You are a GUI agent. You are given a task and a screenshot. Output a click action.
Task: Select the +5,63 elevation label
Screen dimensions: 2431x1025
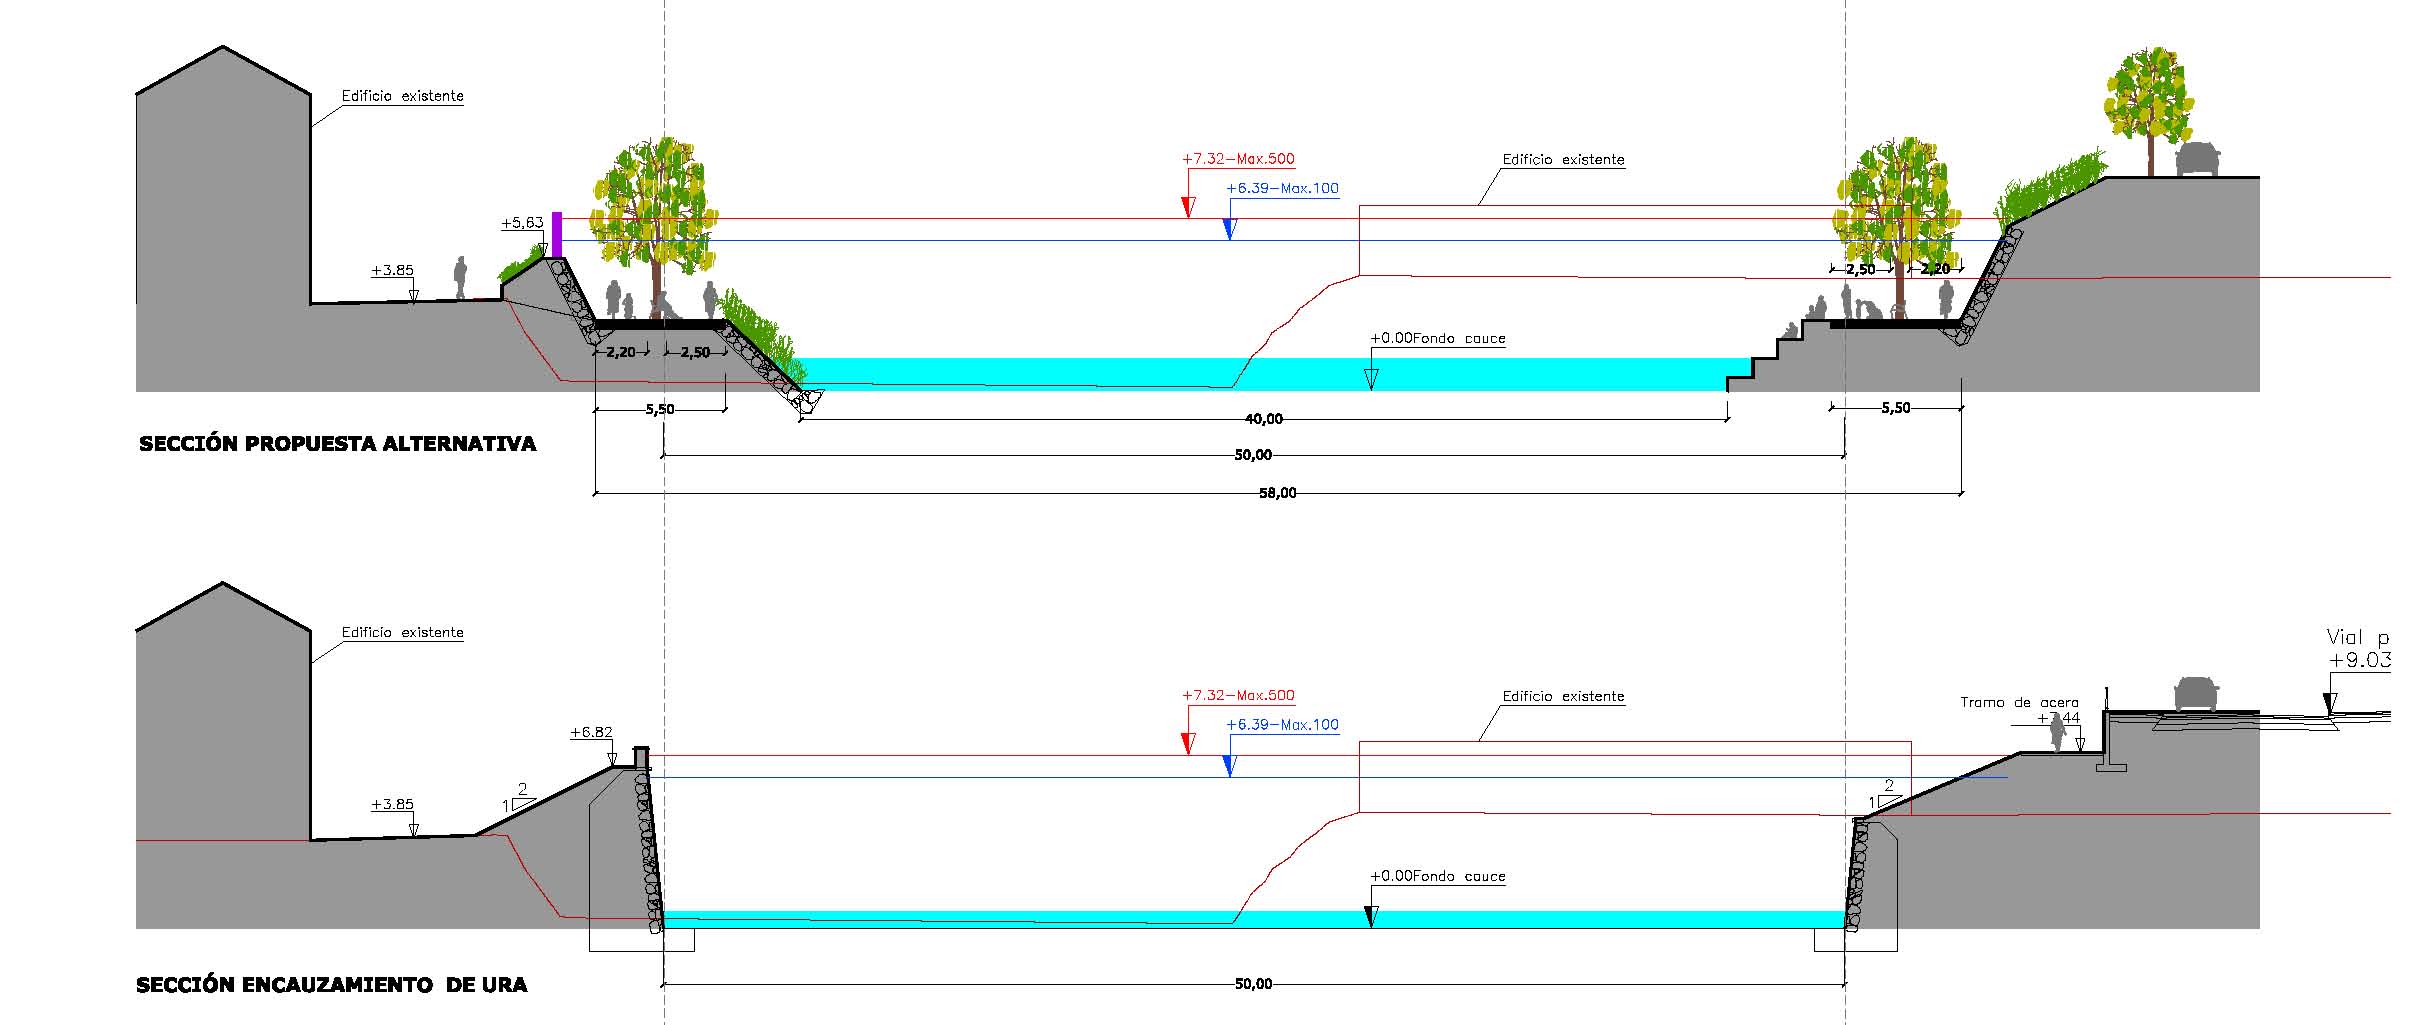point(522,223)
